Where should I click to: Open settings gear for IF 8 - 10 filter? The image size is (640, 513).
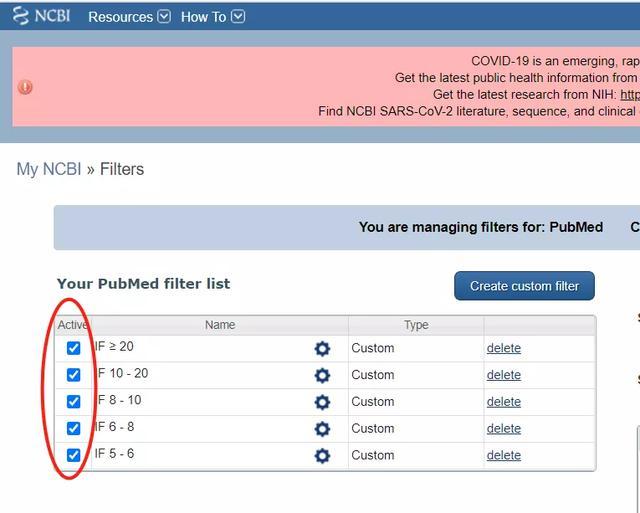(x=322, y=402)
